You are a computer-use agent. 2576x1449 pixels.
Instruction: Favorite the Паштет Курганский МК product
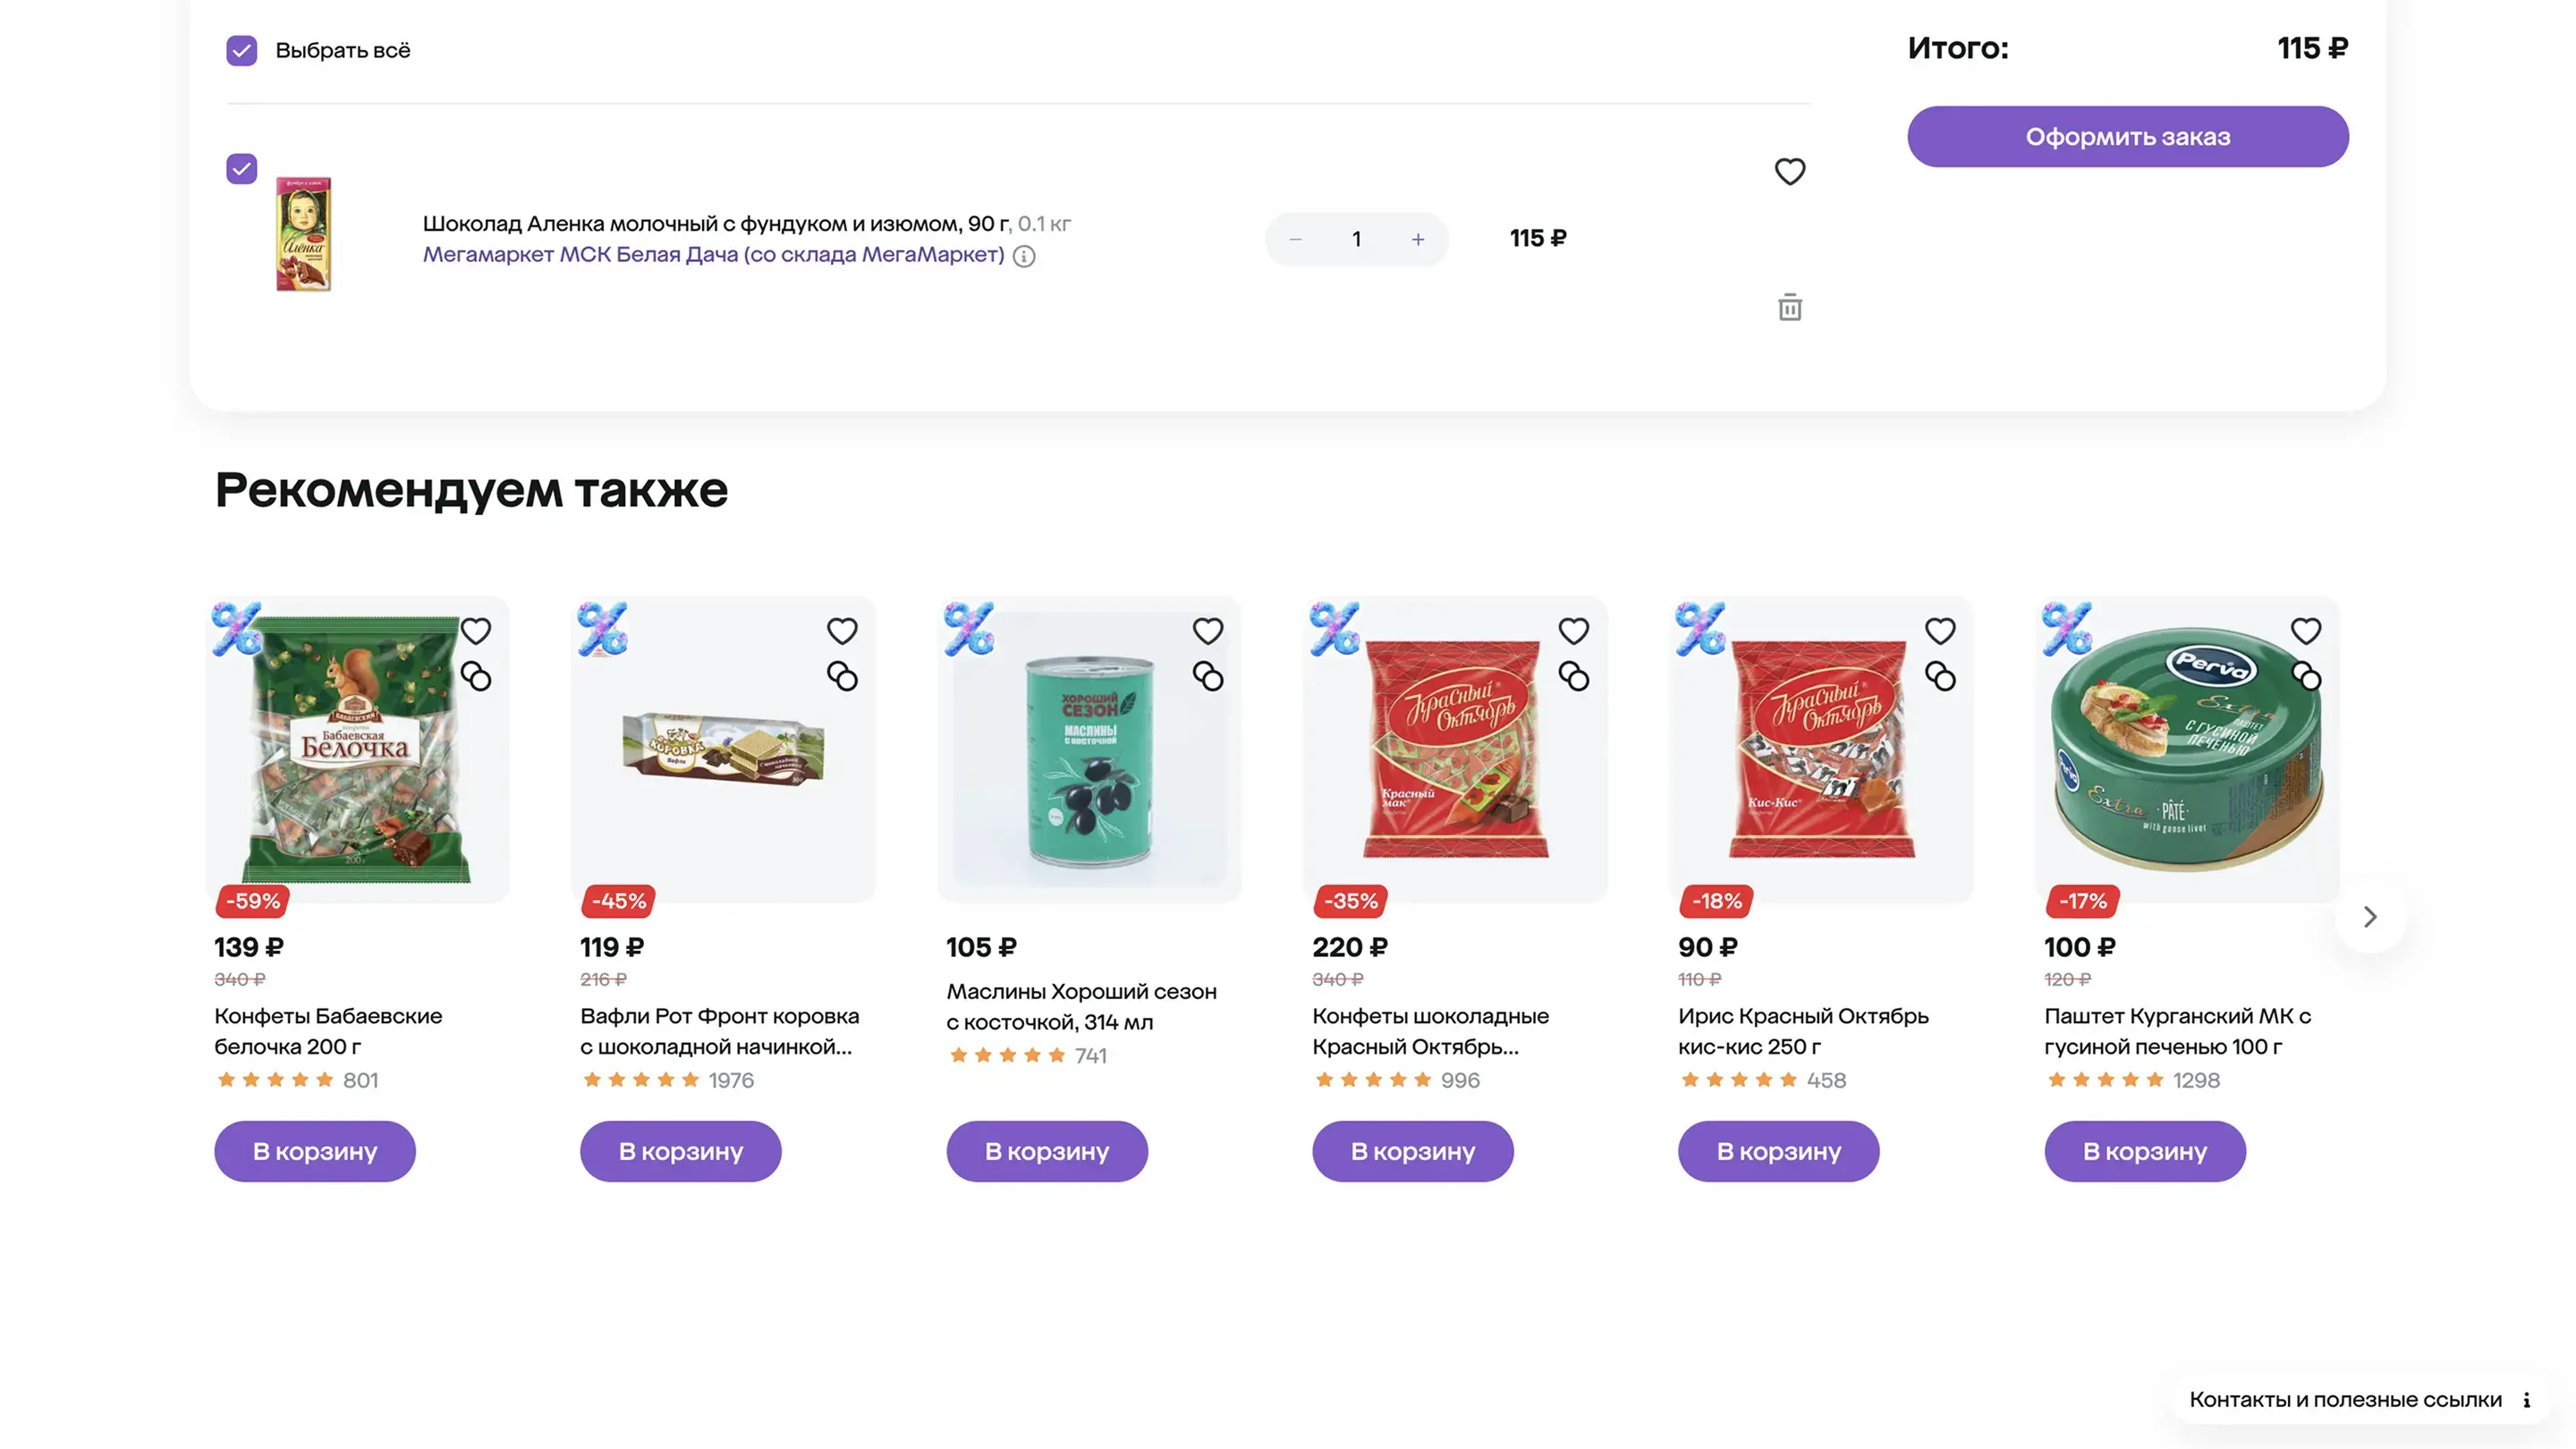tap(2306, 631)
